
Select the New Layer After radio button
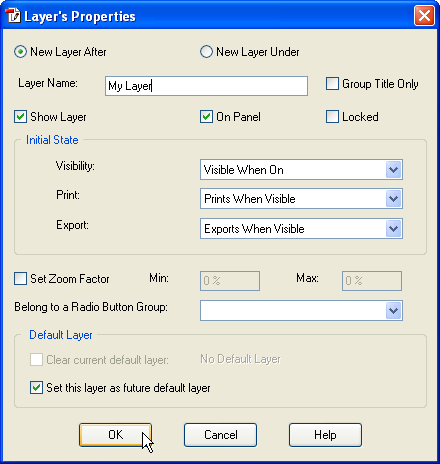pos(20,52)
